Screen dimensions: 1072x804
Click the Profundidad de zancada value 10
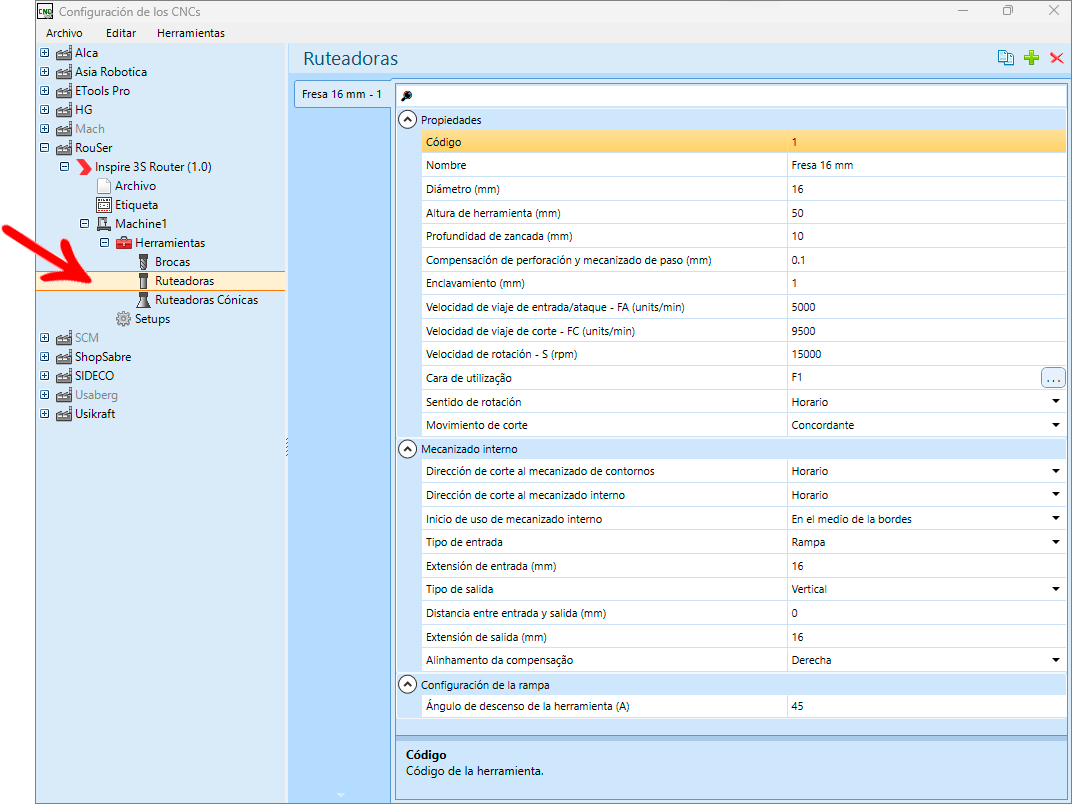pyautogui.click(x=926, y=237)
